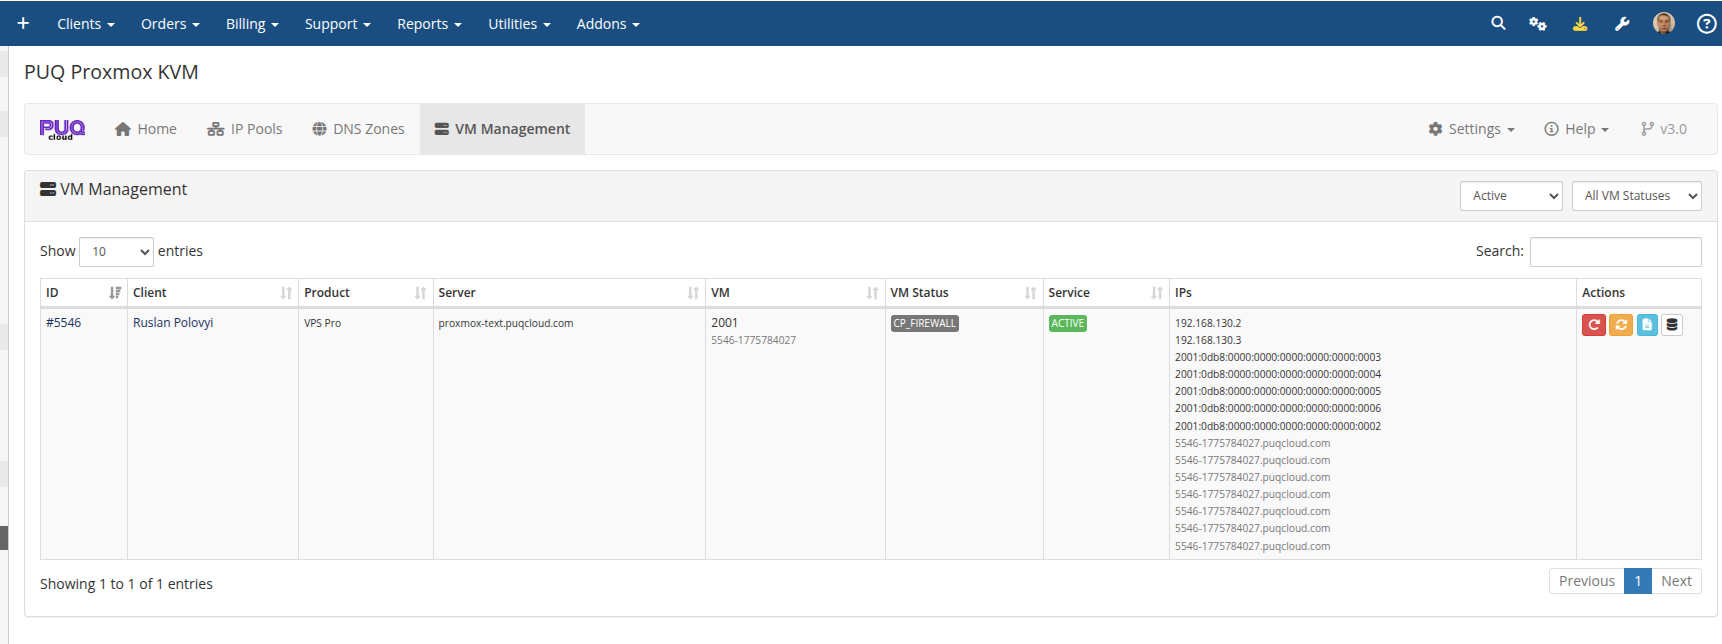Open the Clients menu
Viewport: 1722px width, 644px height.
point(86,24)
